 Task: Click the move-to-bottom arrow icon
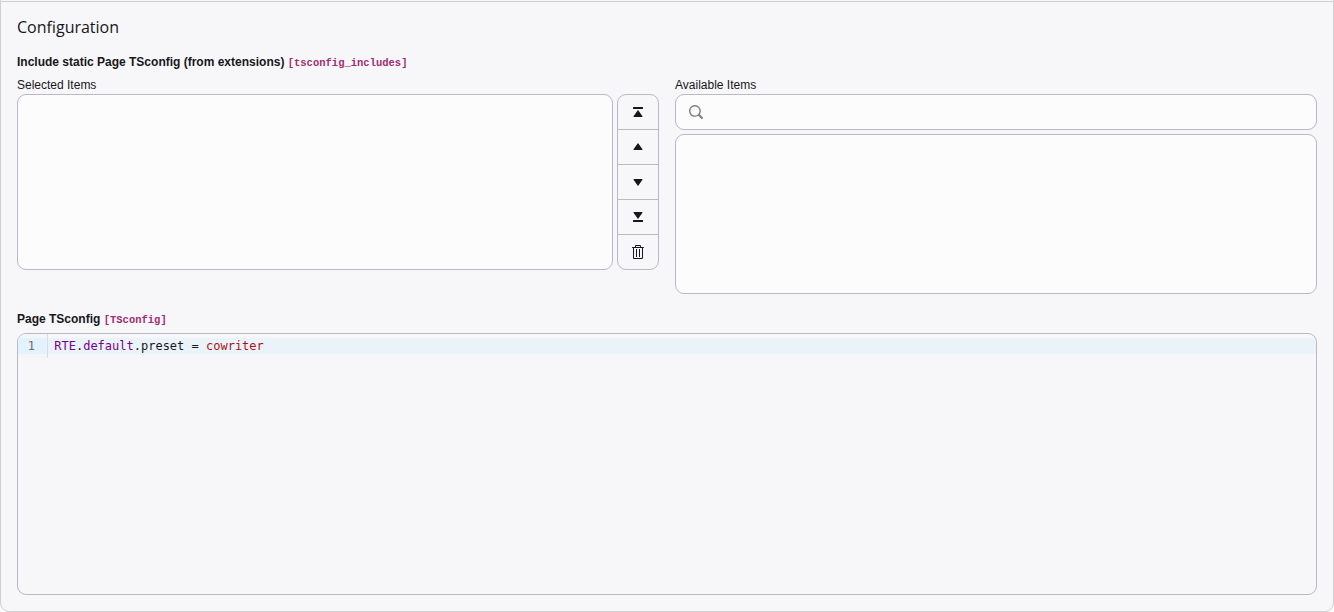(637, 217)
